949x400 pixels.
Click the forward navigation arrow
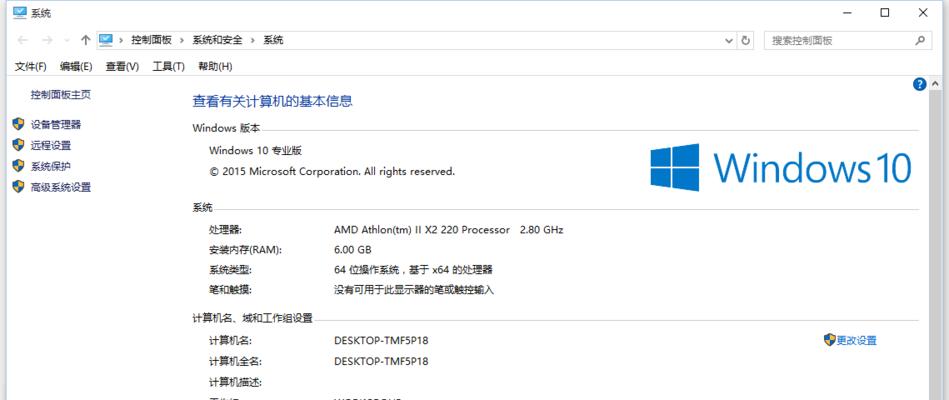(47, 40)
